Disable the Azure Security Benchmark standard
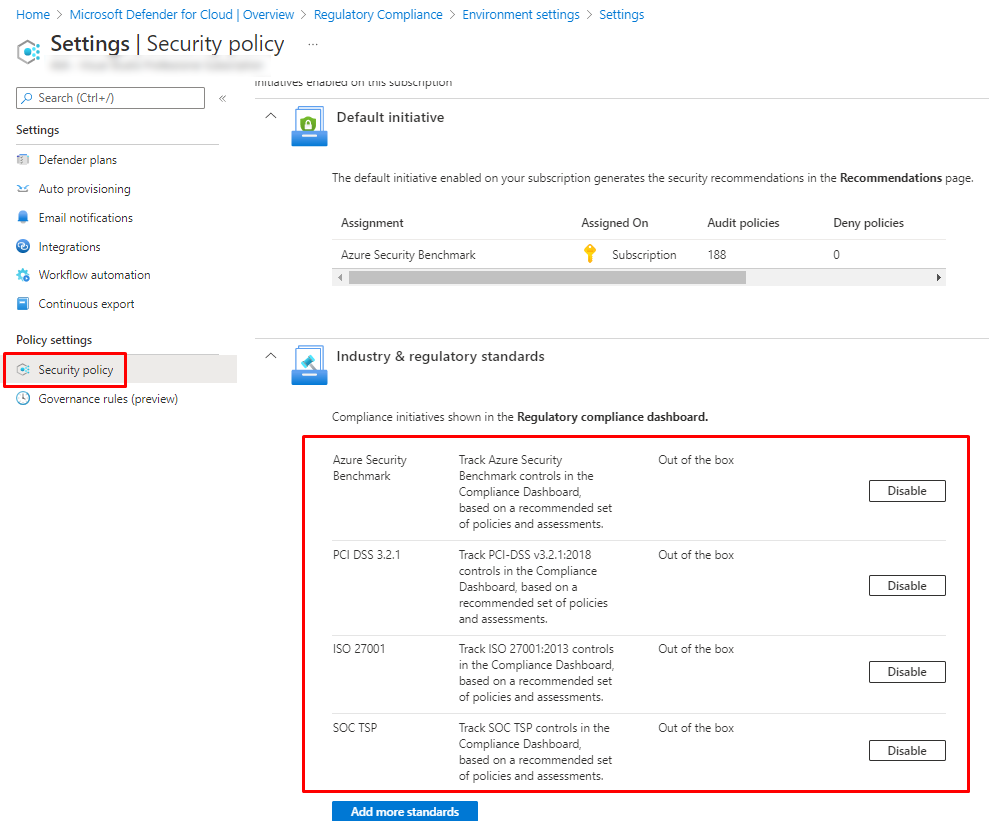 pyautogui.click(x=906, y=491)
